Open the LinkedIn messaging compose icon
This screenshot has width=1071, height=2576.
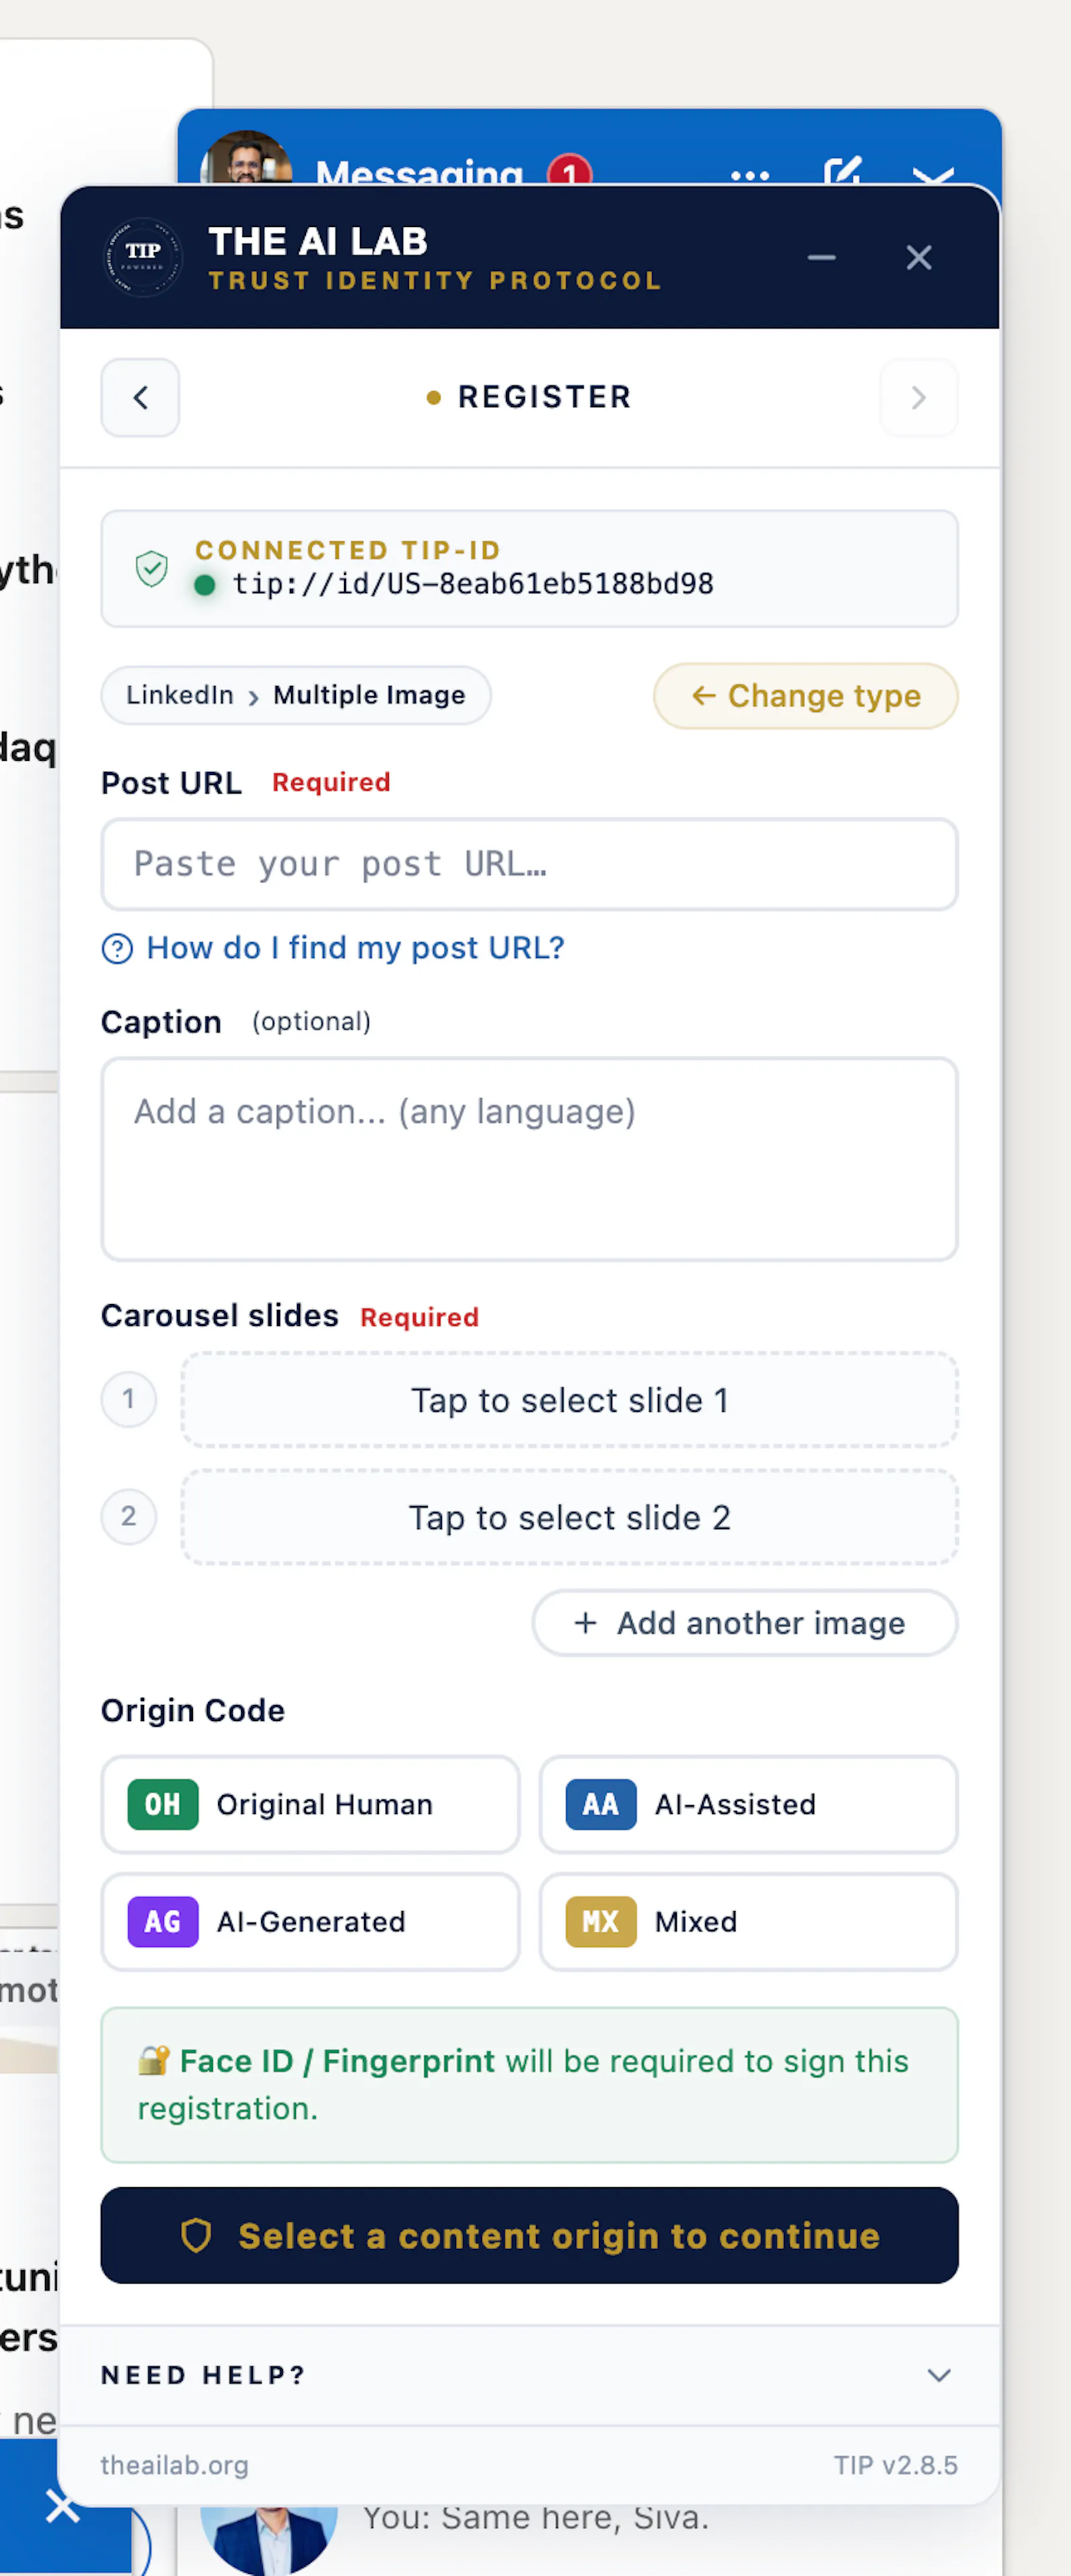click(x=842, y=172)
